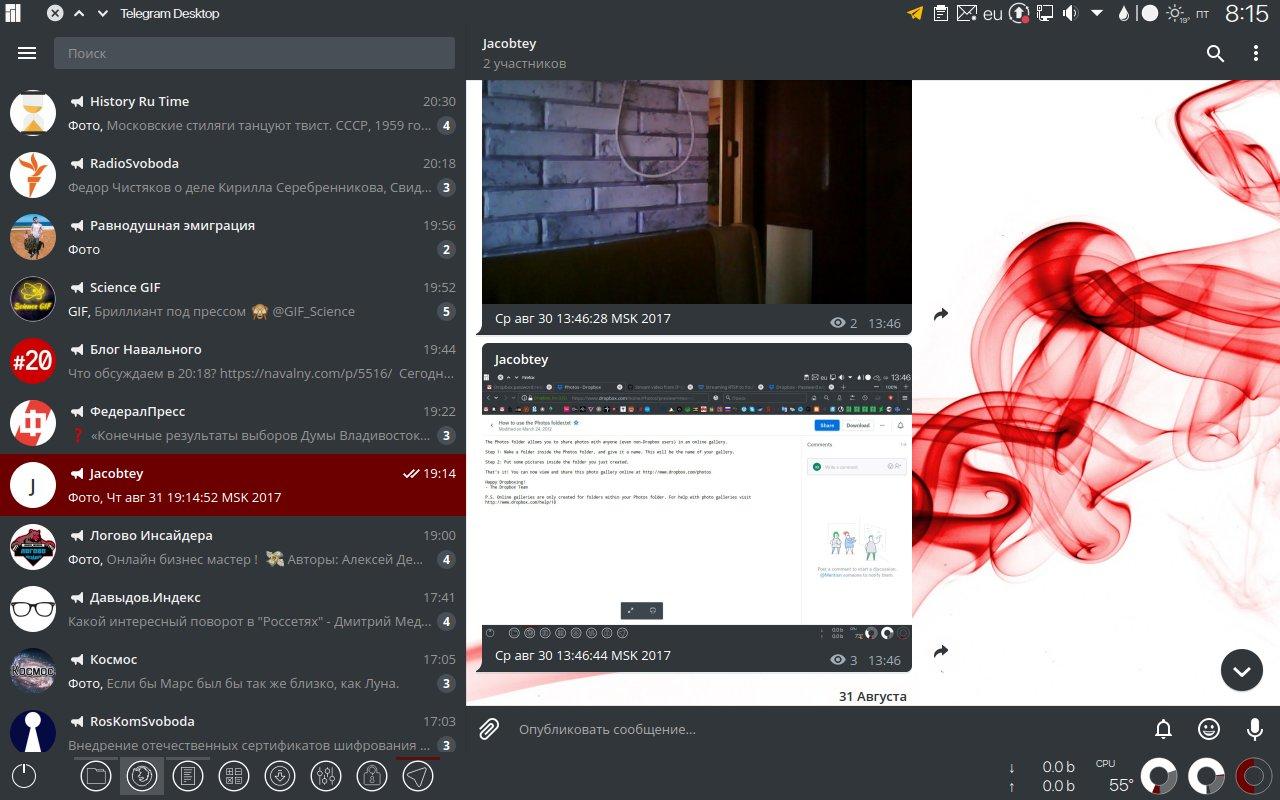Launch Firefox from the bottom panel
This screenshot has height=800, width=1280.
142,776
